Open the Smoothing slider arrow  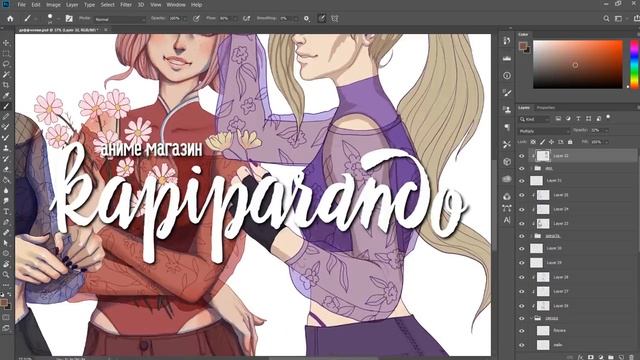(x=295, y=19)
